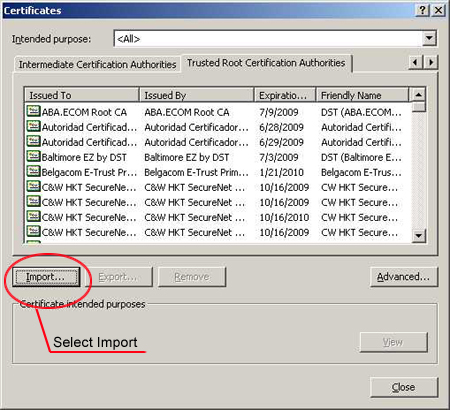Click the list scrollbar up arrow
Viewport: 450px width, 410px height.
tap(418, 95)
